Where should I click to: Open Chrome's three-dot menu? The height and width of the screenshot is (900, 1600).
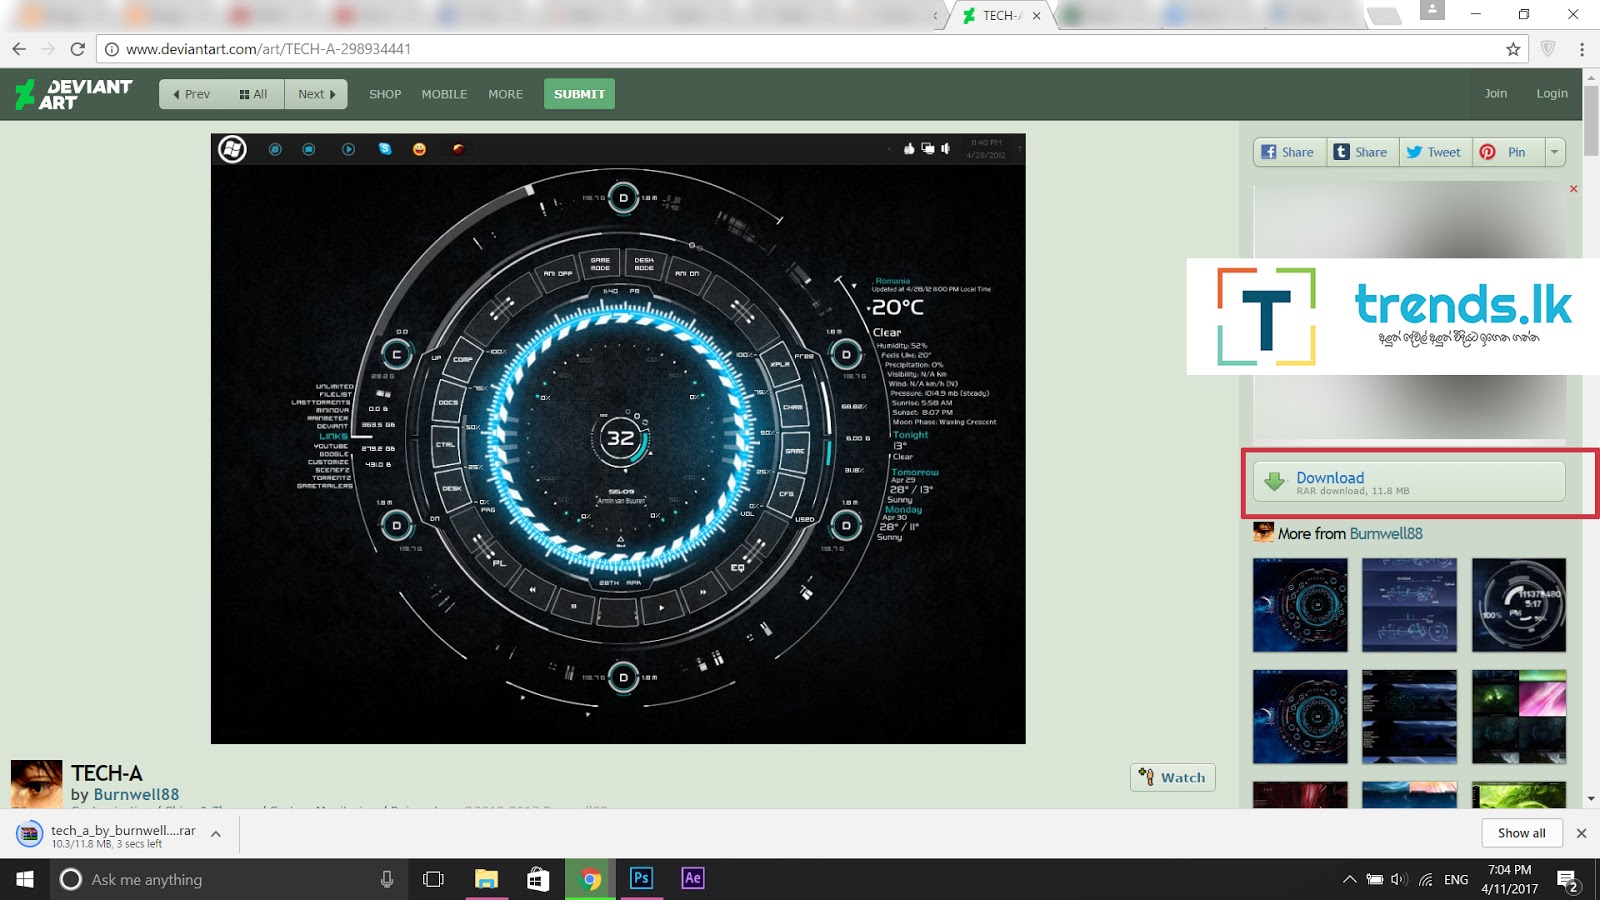coord(1582,49)
